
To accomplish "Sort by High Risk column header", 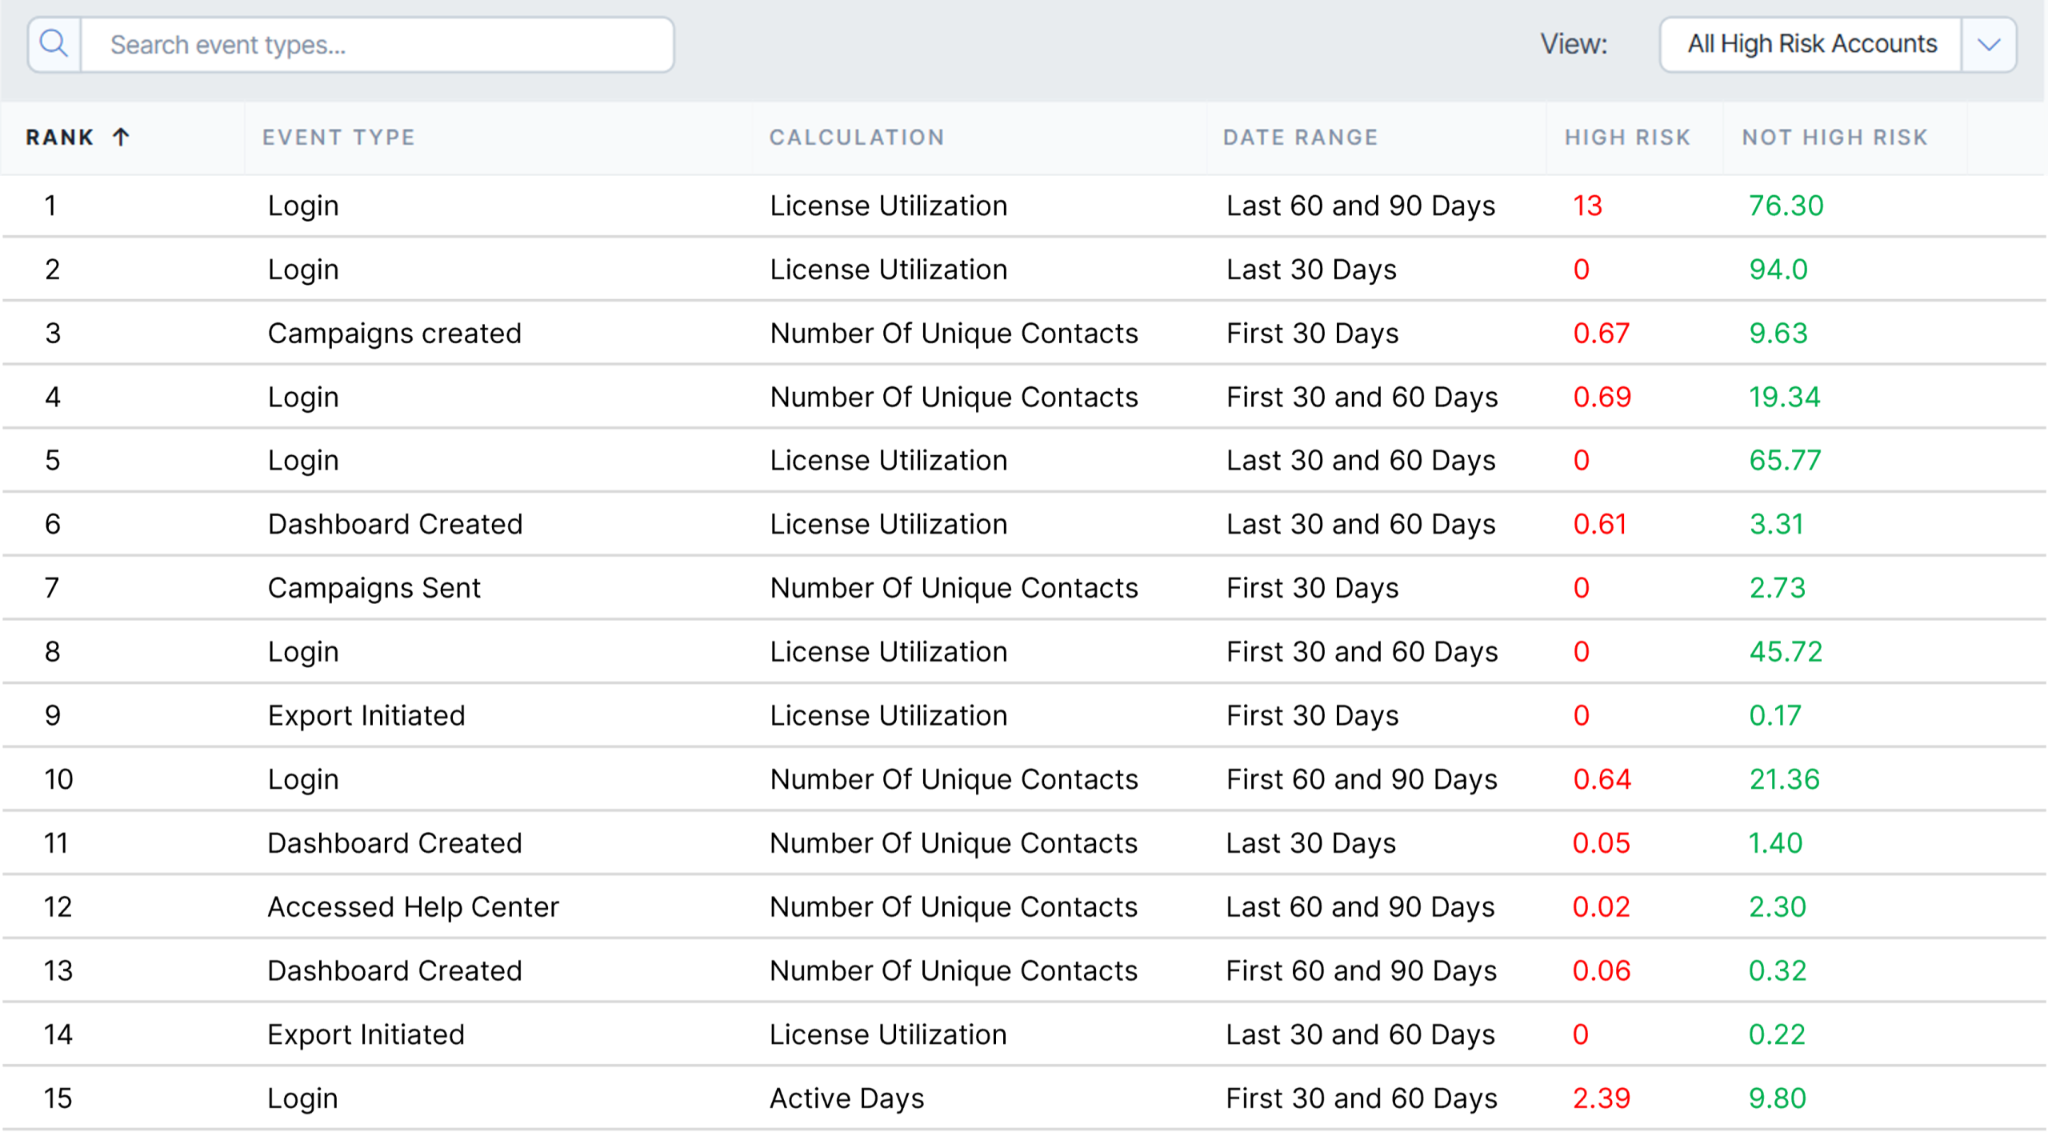I will tap(1627, 137).
